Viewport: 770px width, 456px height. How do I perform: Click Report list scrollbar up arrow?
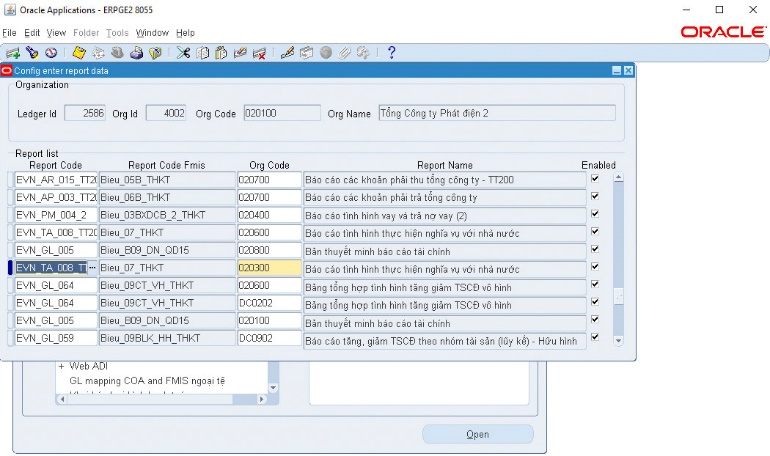coord(618,178)
